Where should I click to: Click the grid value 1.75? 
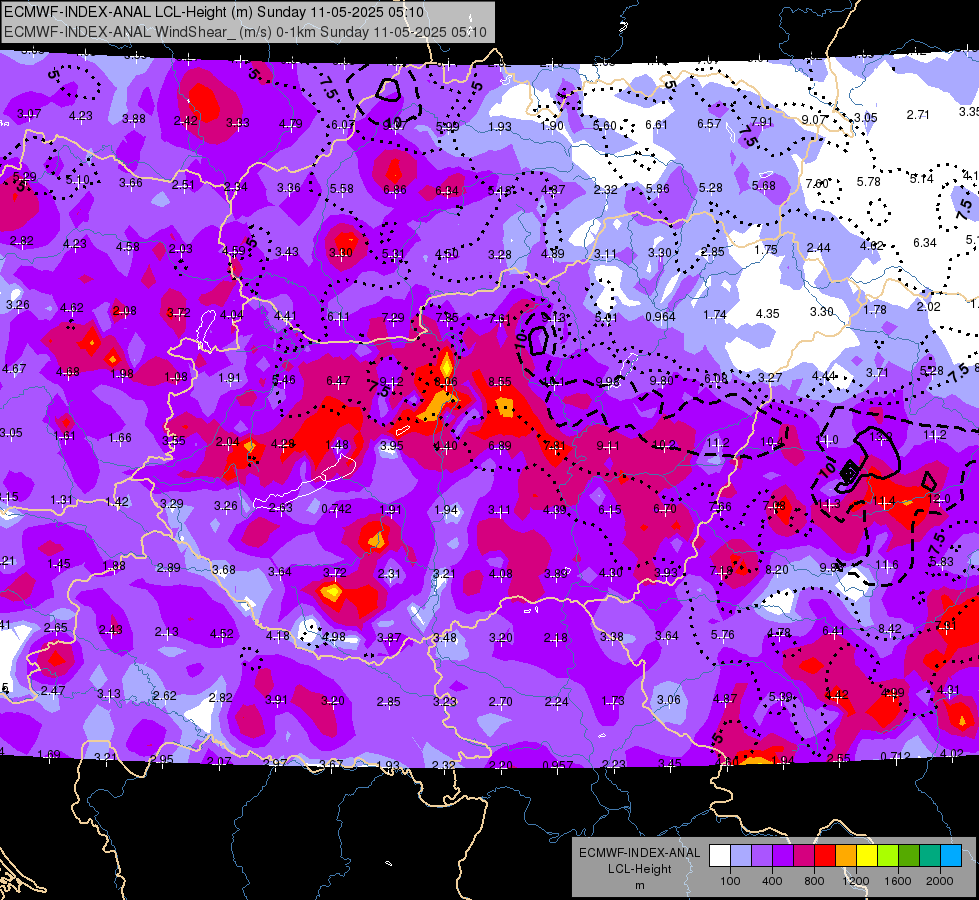point(765,250)
